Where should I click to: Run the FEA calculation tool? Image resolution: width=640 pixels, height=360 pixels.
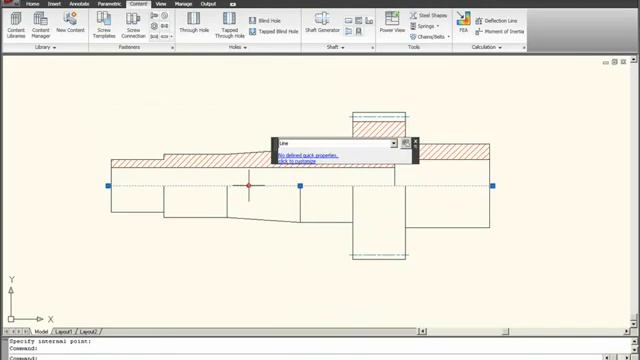[463, 22]
